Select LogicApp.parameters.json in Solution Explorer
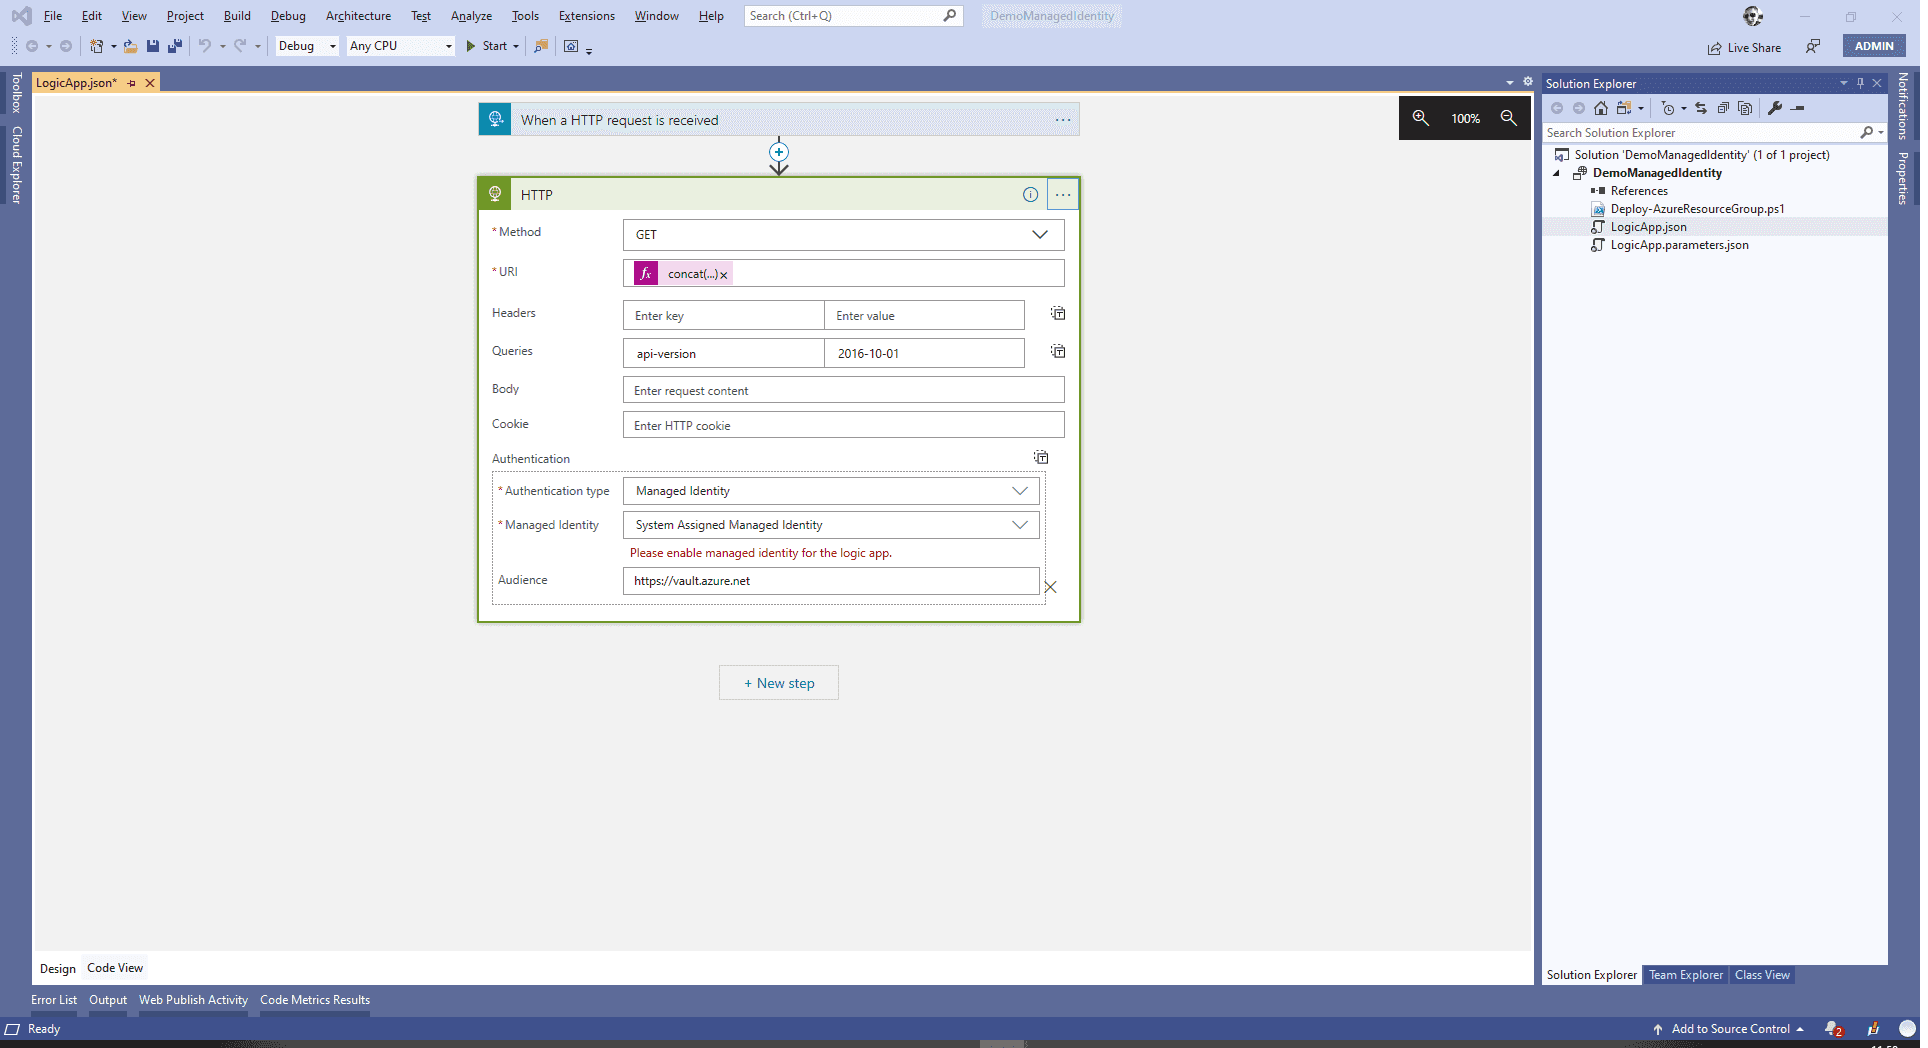Viewport: 1928px width, 1048px height. (x=1679, y=245)
